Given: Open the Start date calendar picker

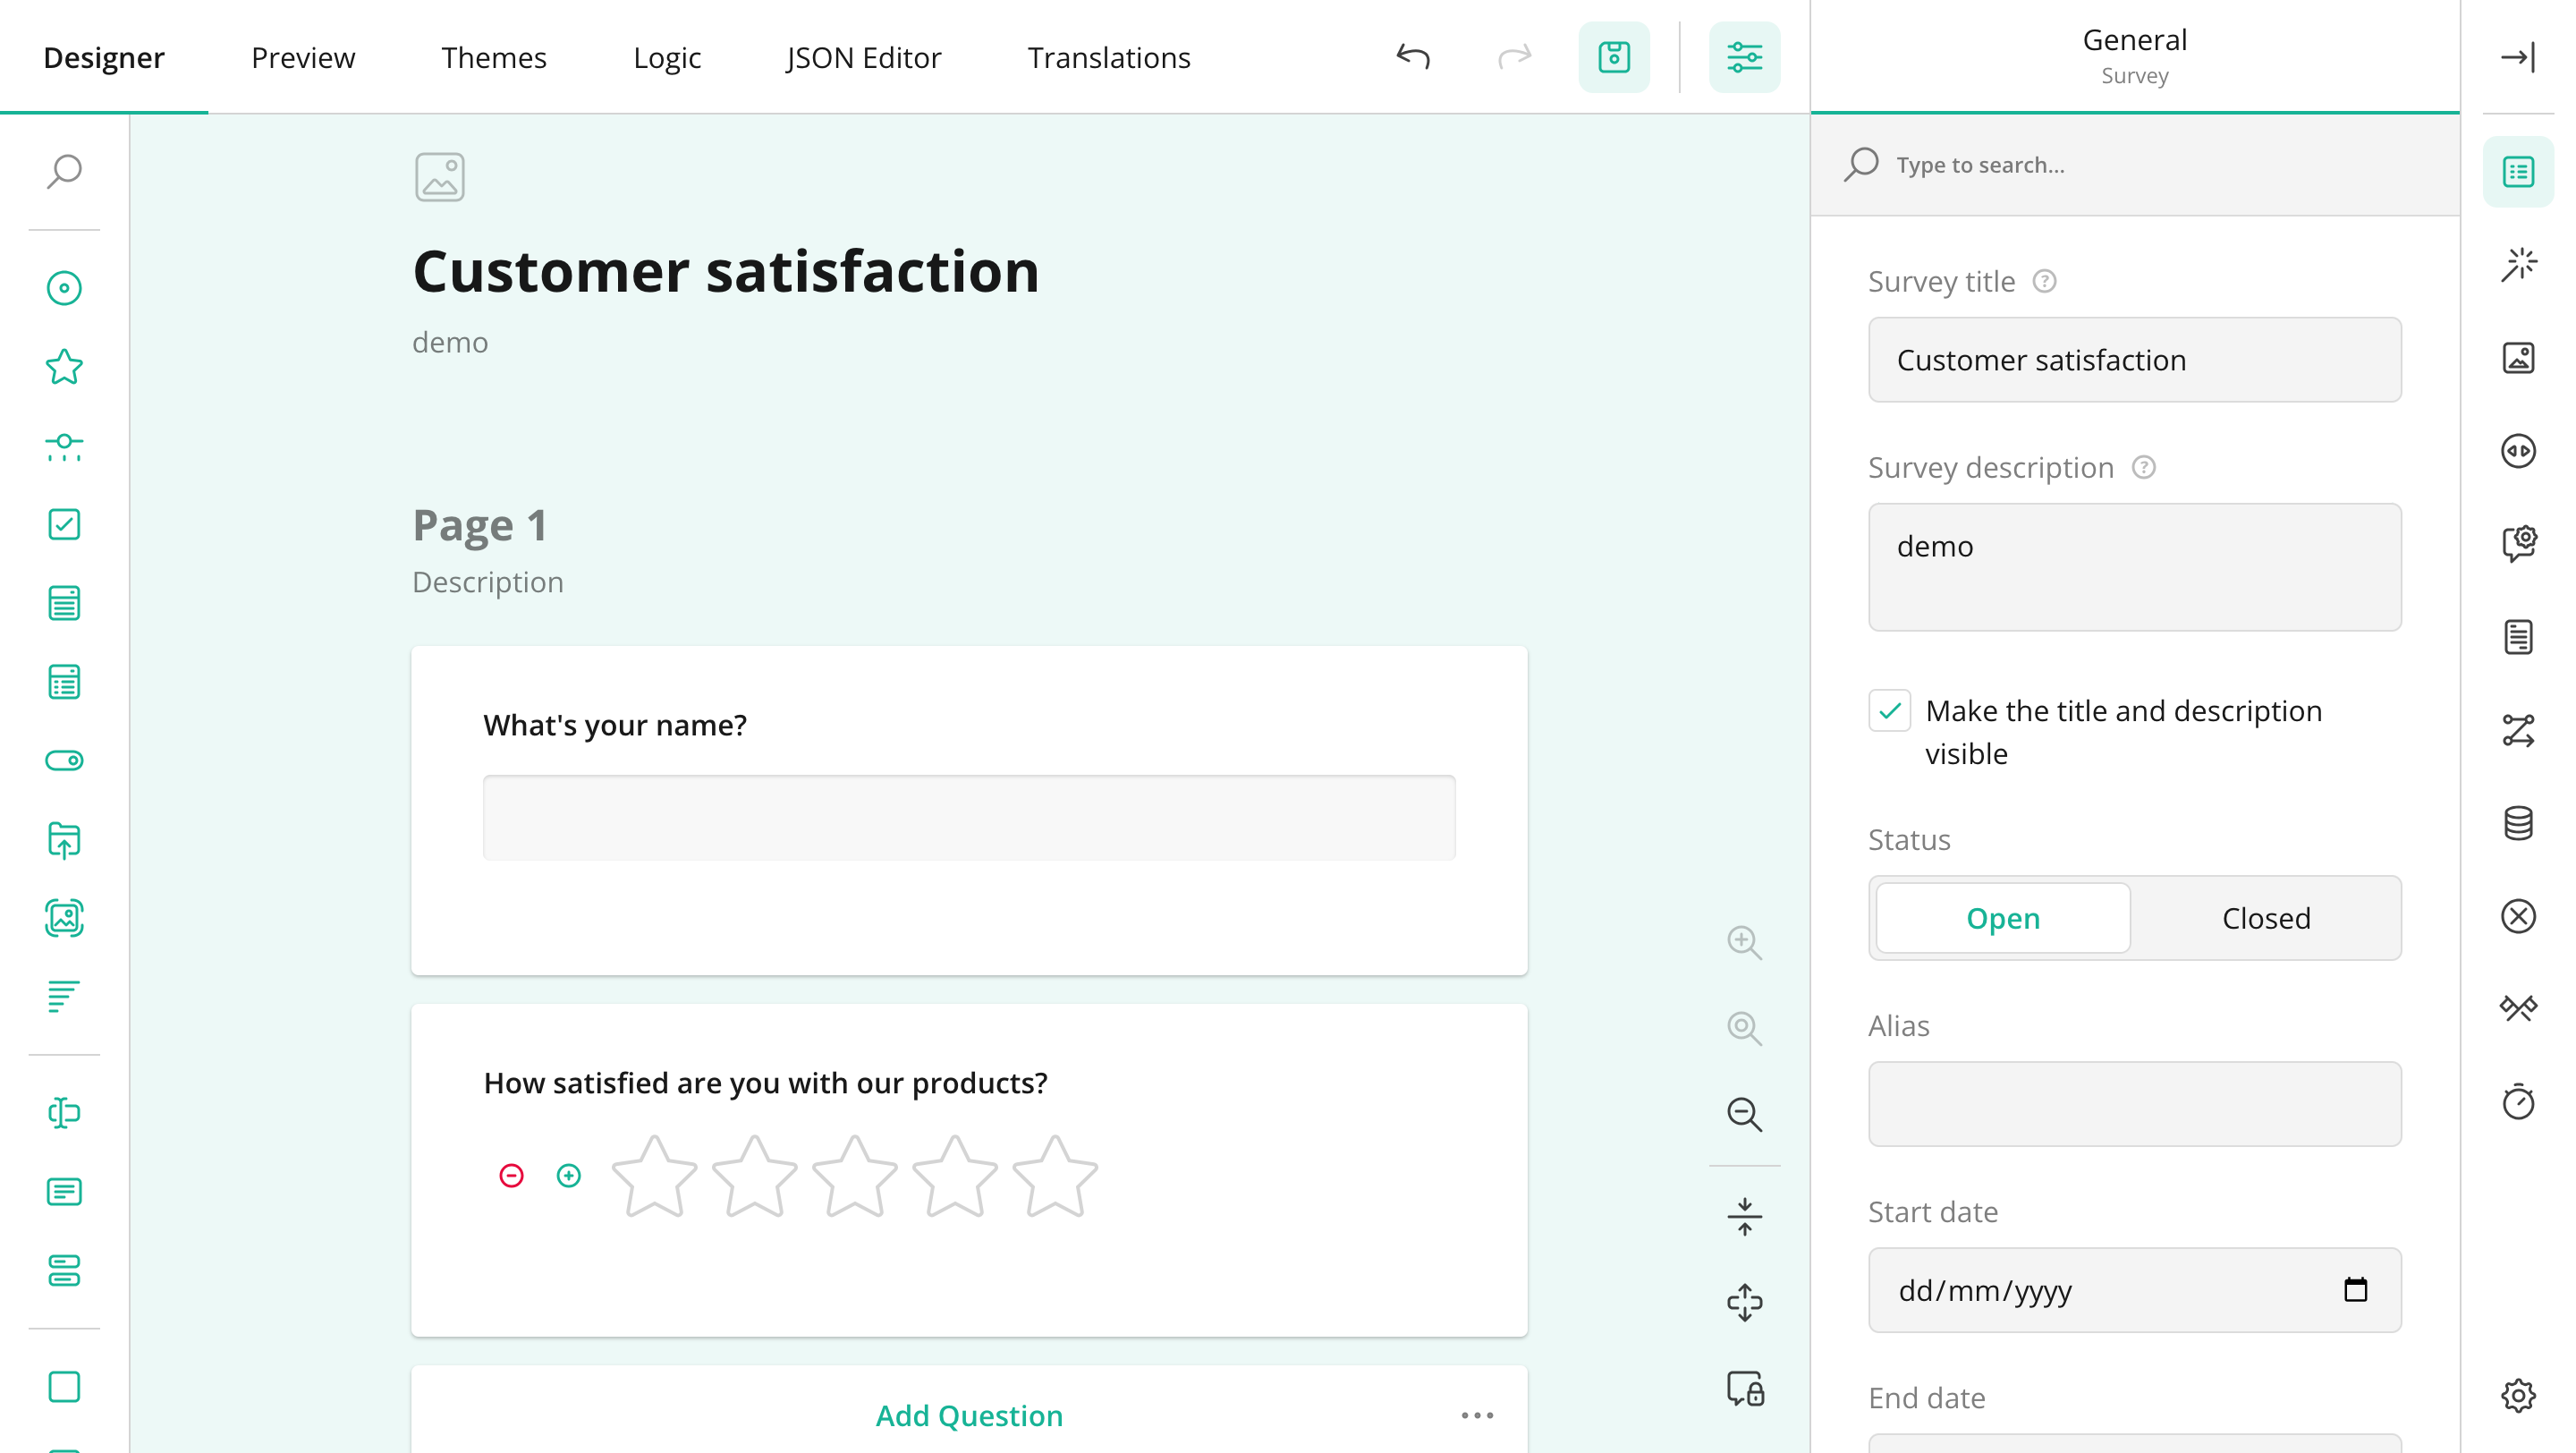Looking at the screenshot, I should coord(2355,1289).
